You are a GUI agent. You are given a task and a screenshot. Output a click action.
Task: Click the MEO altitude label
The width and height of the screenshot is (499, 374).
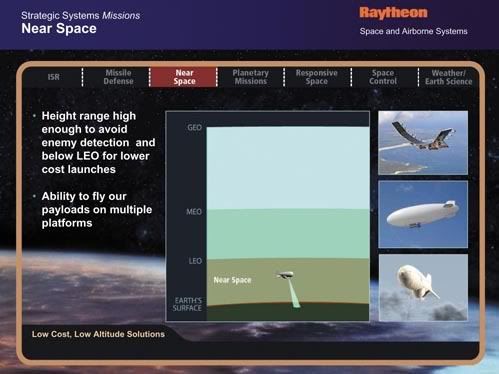pyautogui.click(x=194, y=212)
